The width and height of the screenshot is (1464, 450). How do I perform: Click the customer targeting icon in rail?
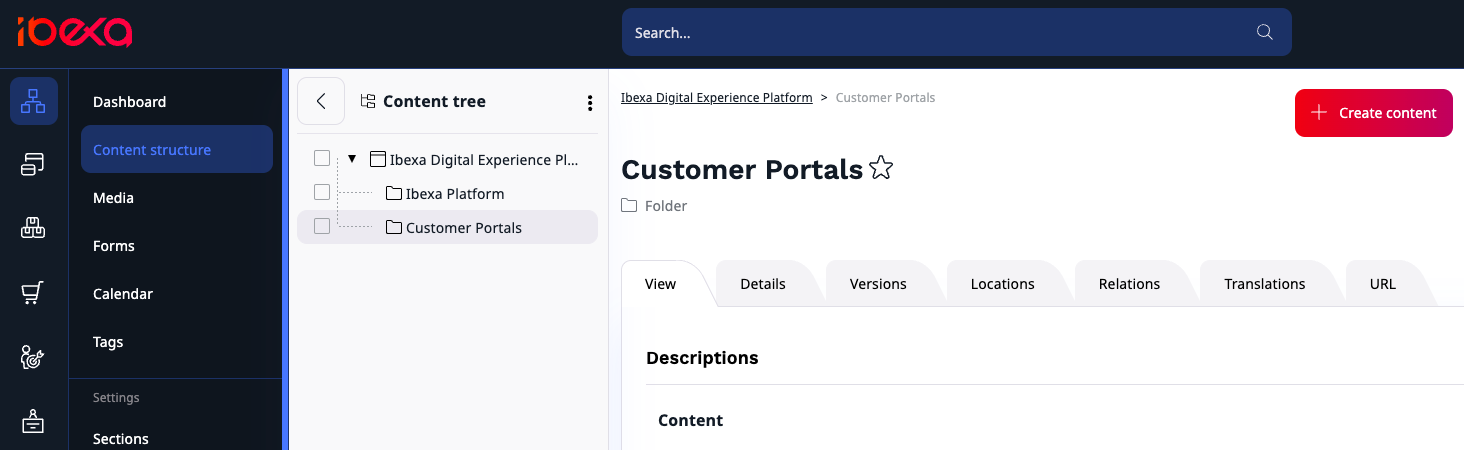34,357
